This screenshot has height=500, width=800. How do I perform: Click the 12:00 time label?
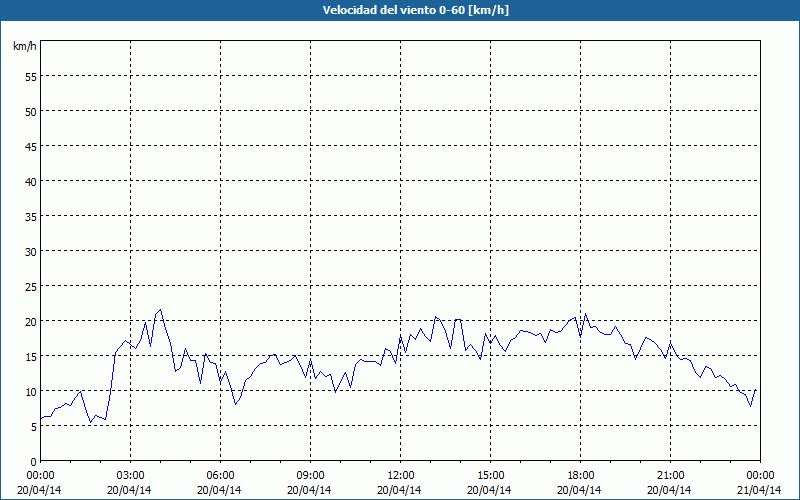point(401,475)
